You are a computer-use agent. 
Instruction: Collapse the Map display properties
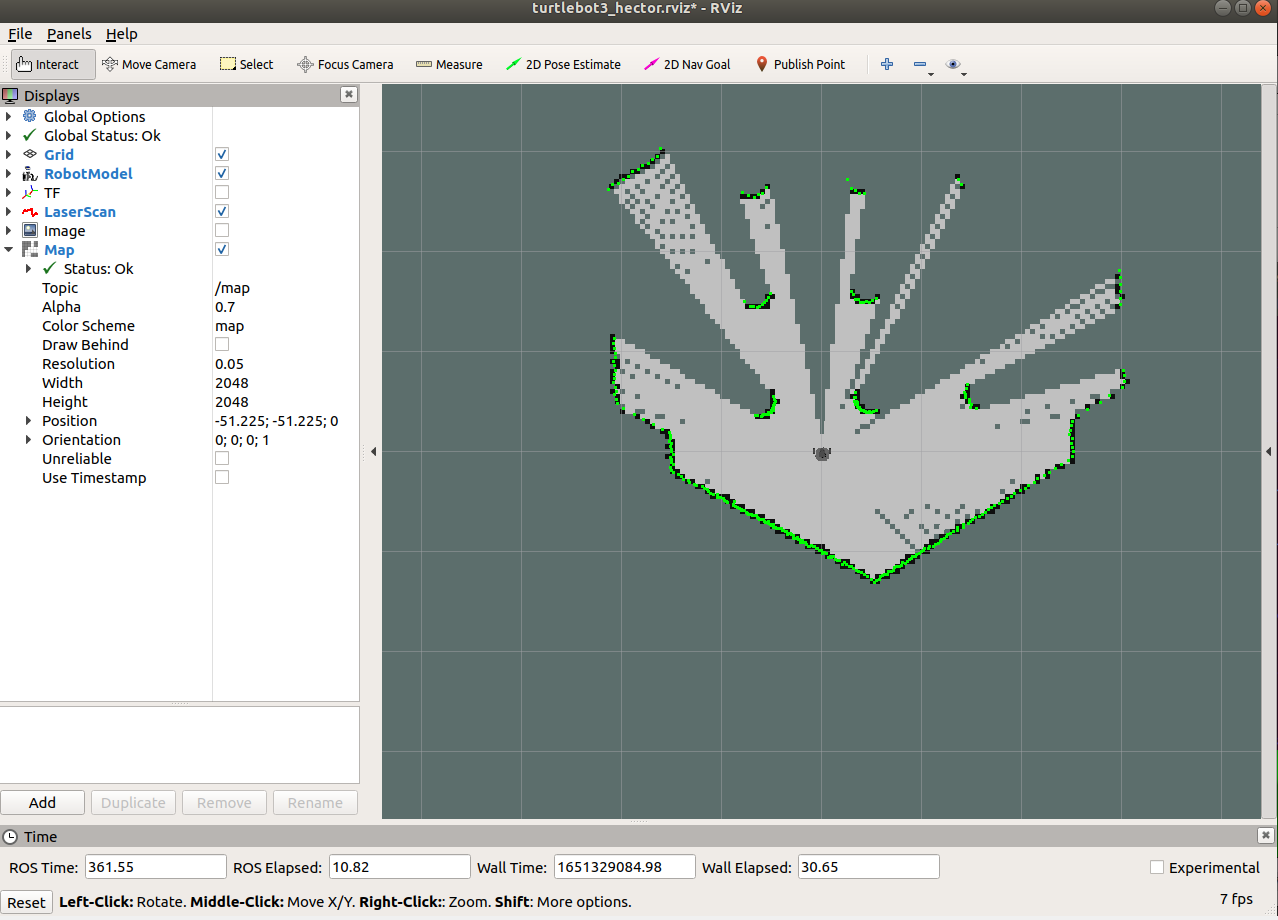pyautogui.click(x=9, y=249)
